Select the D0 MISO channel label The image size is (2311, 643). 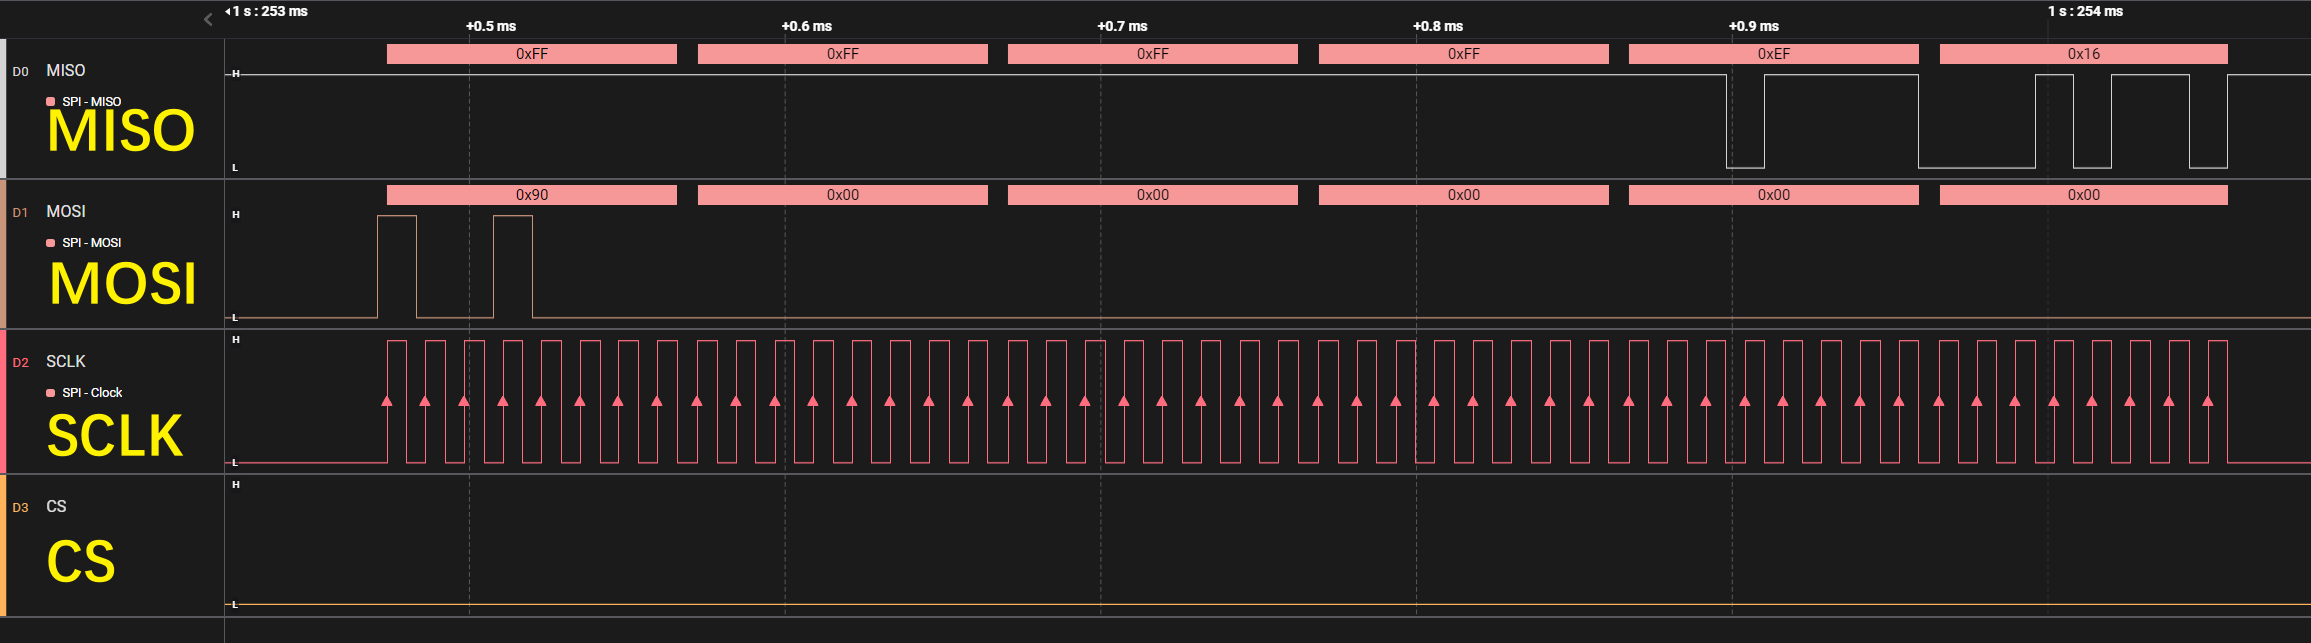tap(66, 70)
